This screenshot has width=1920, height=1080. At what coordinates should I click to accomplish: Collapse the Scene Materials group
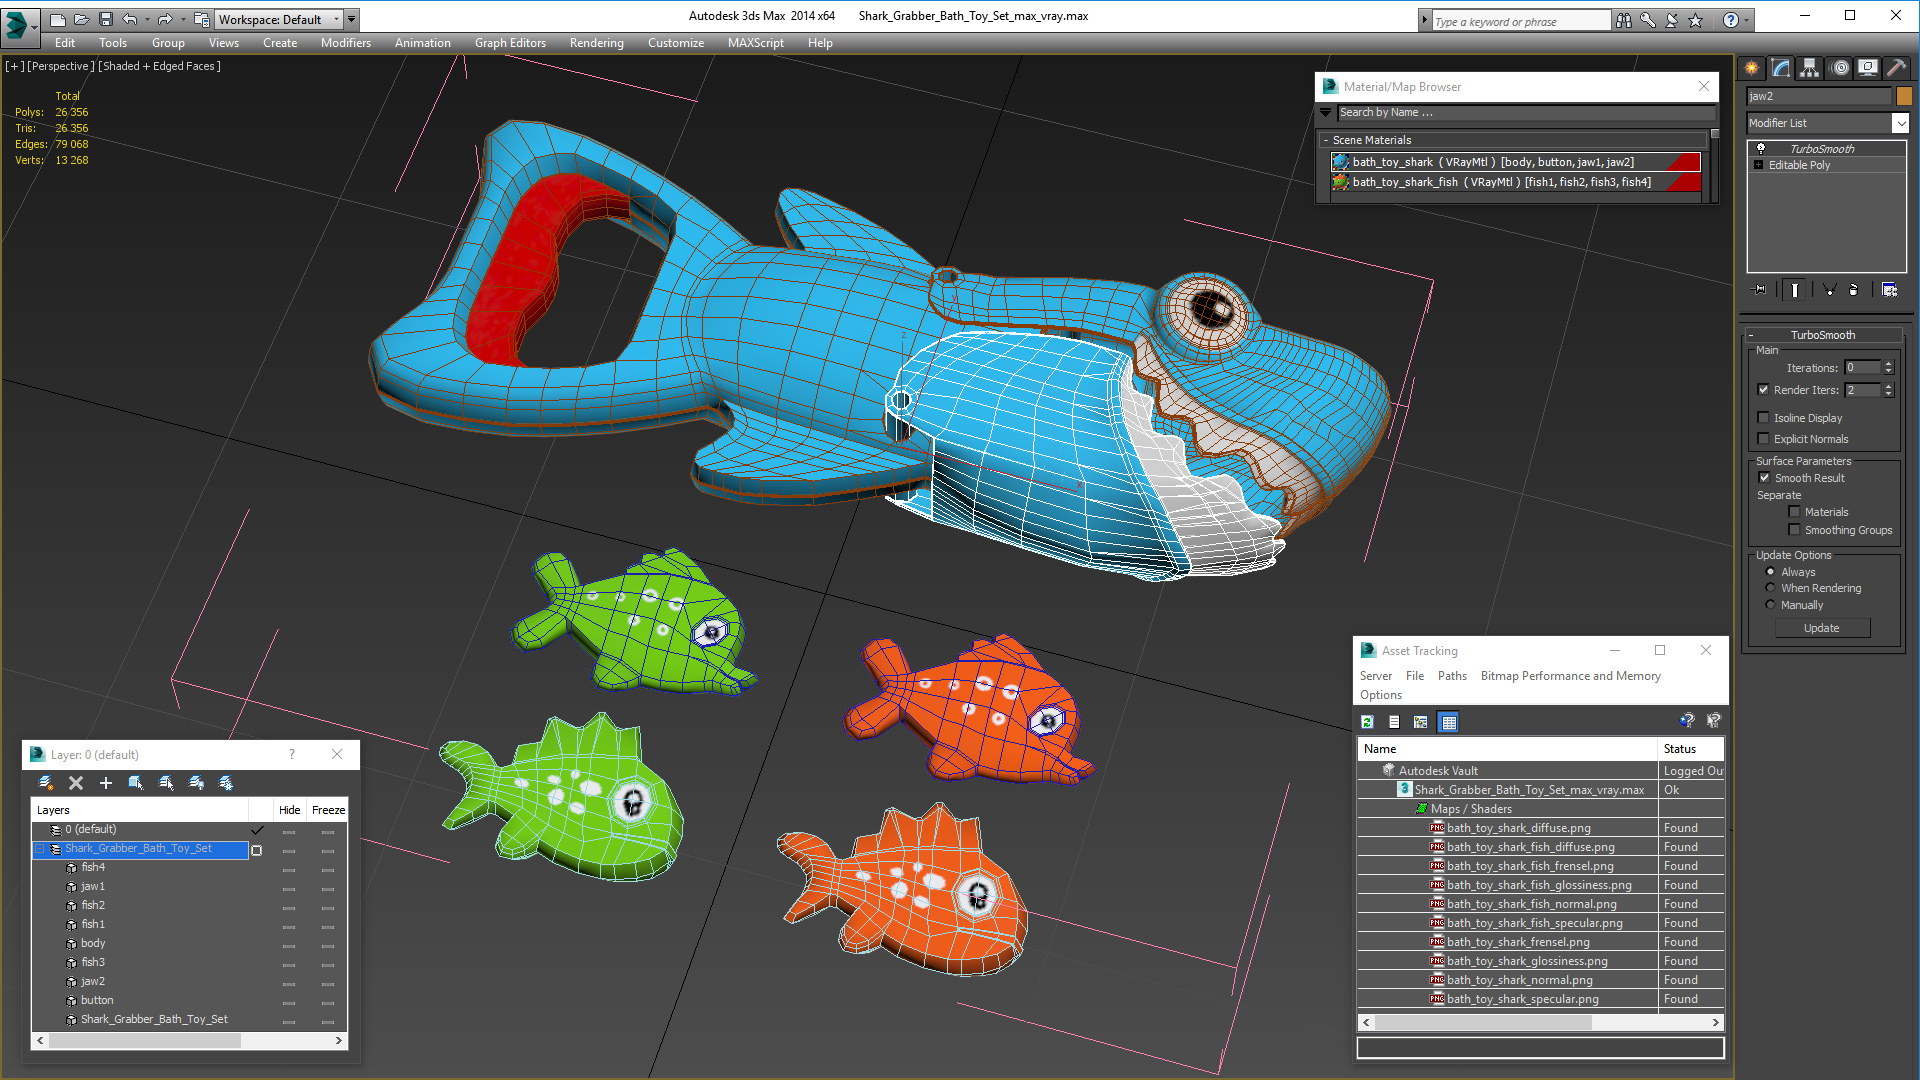(x=1326, y=140)
